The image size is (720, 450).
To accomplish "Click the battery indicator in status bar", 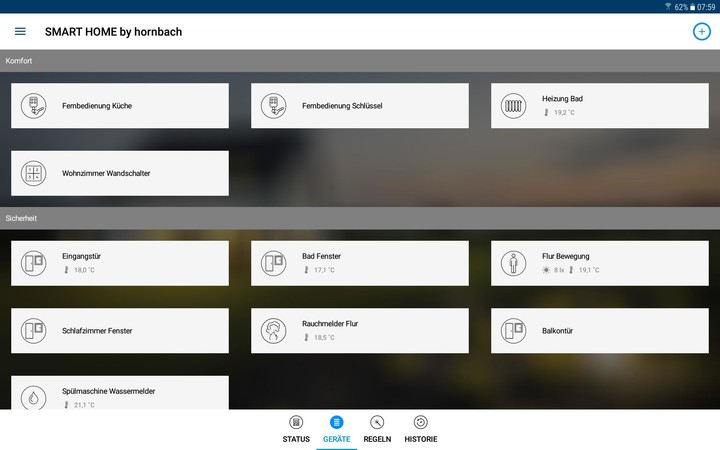I will (692, 7).
